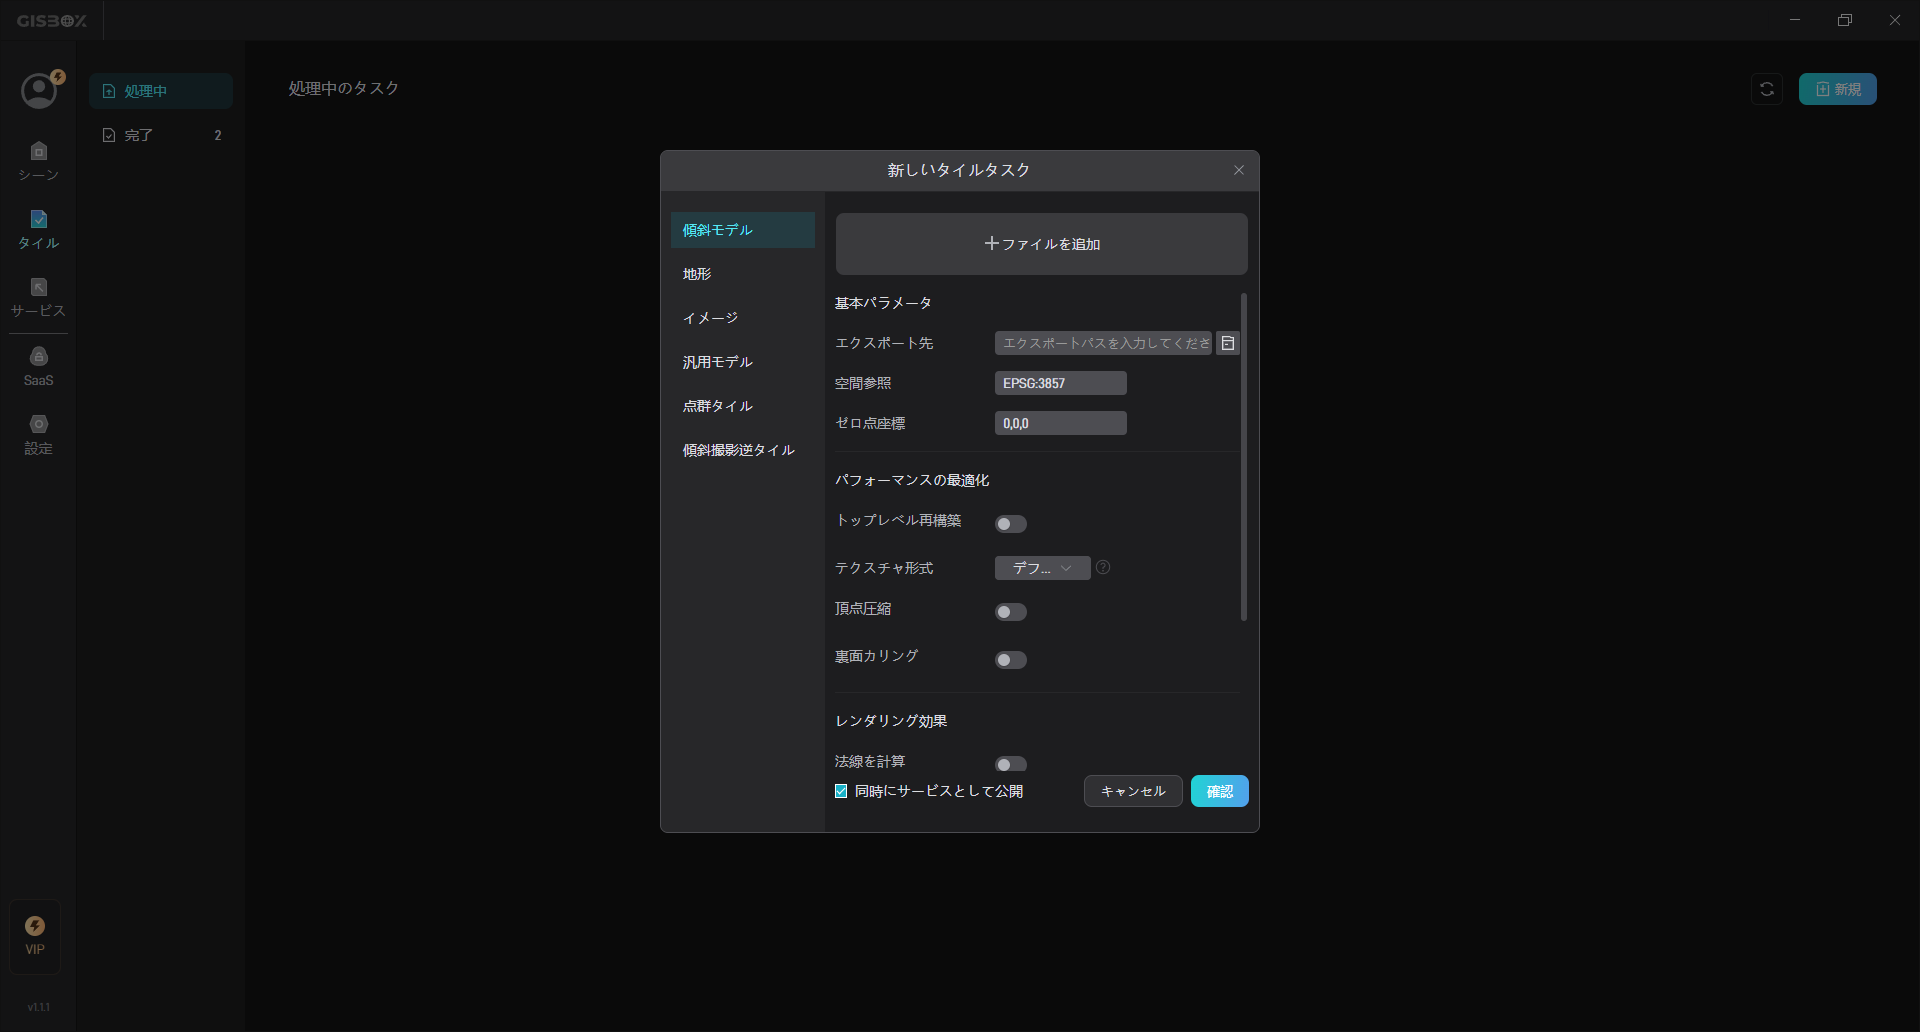
Task: Click the パフォーマンスの最適化 heading
Action: pyautogui.click(x=912, y=480)
